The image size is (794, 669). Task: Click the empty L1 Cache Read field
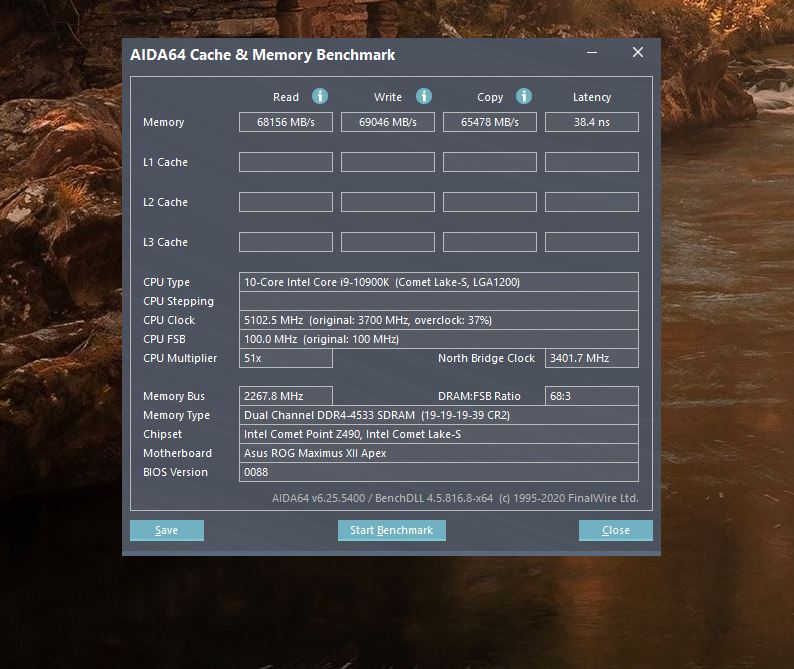point(286,162)
